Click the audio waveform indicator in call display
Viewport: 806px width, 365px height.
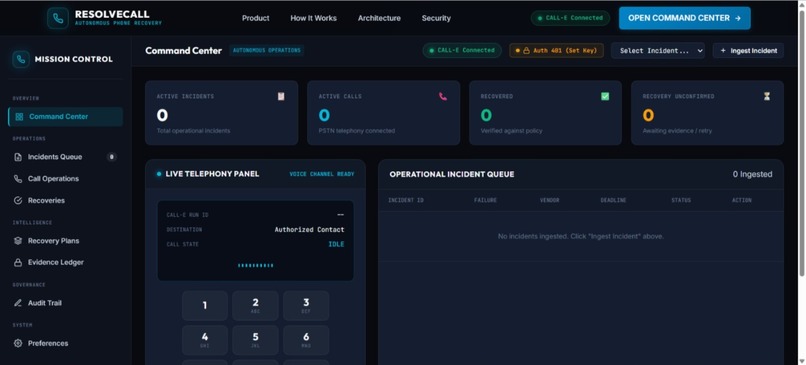pos(255,266)
